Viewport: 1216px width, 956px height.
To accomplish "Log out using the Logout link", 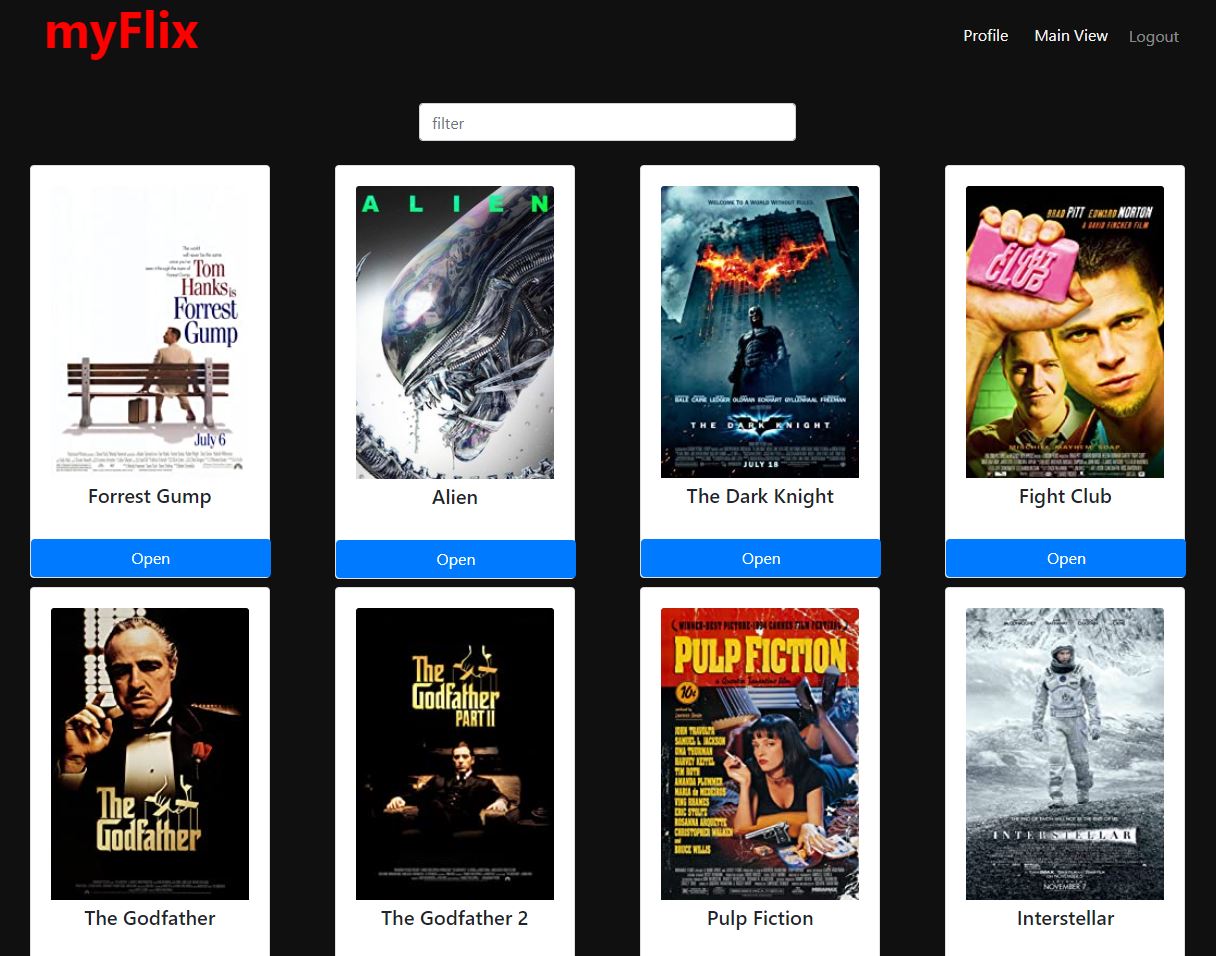I will coord(1153,37).
